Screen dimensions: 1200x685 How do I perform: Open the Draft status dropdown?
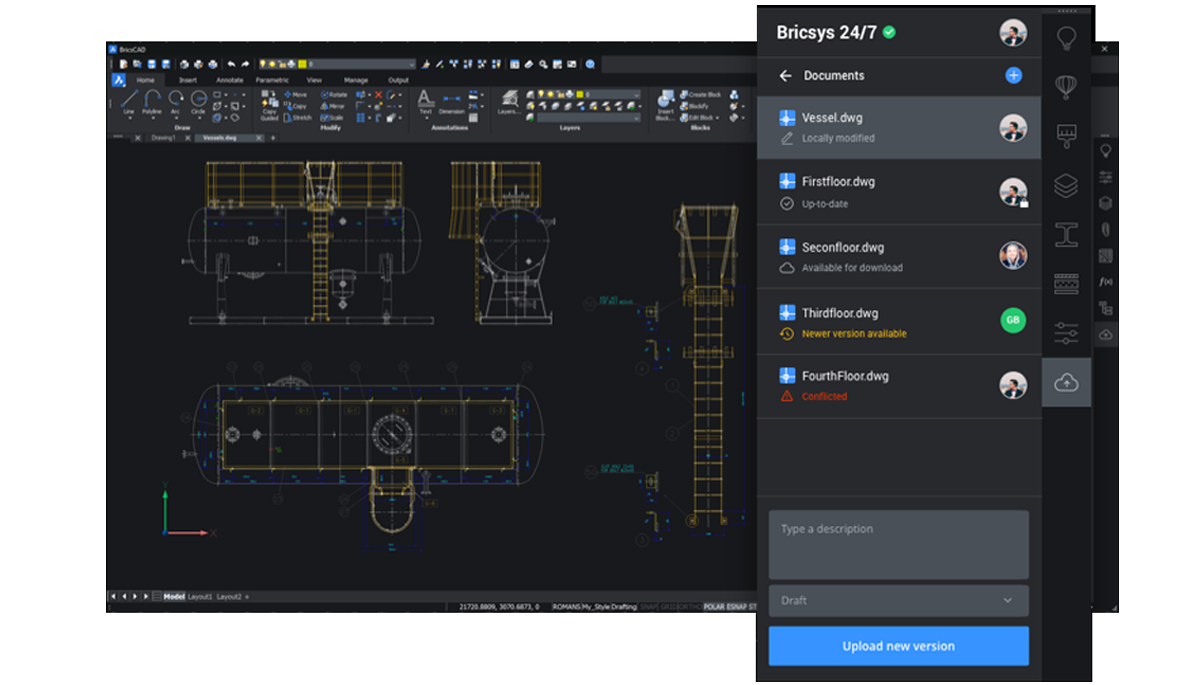[898, 600]
